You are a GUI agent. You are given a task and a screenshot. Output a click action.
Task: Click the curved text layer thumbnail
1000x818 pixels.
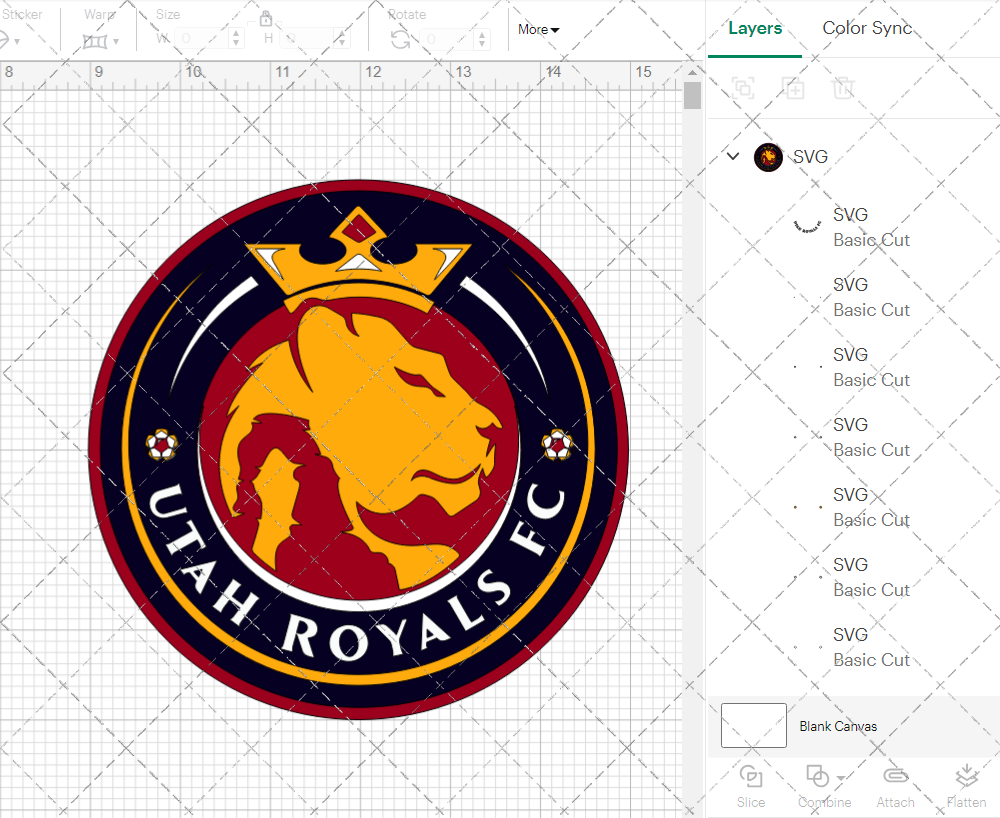point(807,226)
